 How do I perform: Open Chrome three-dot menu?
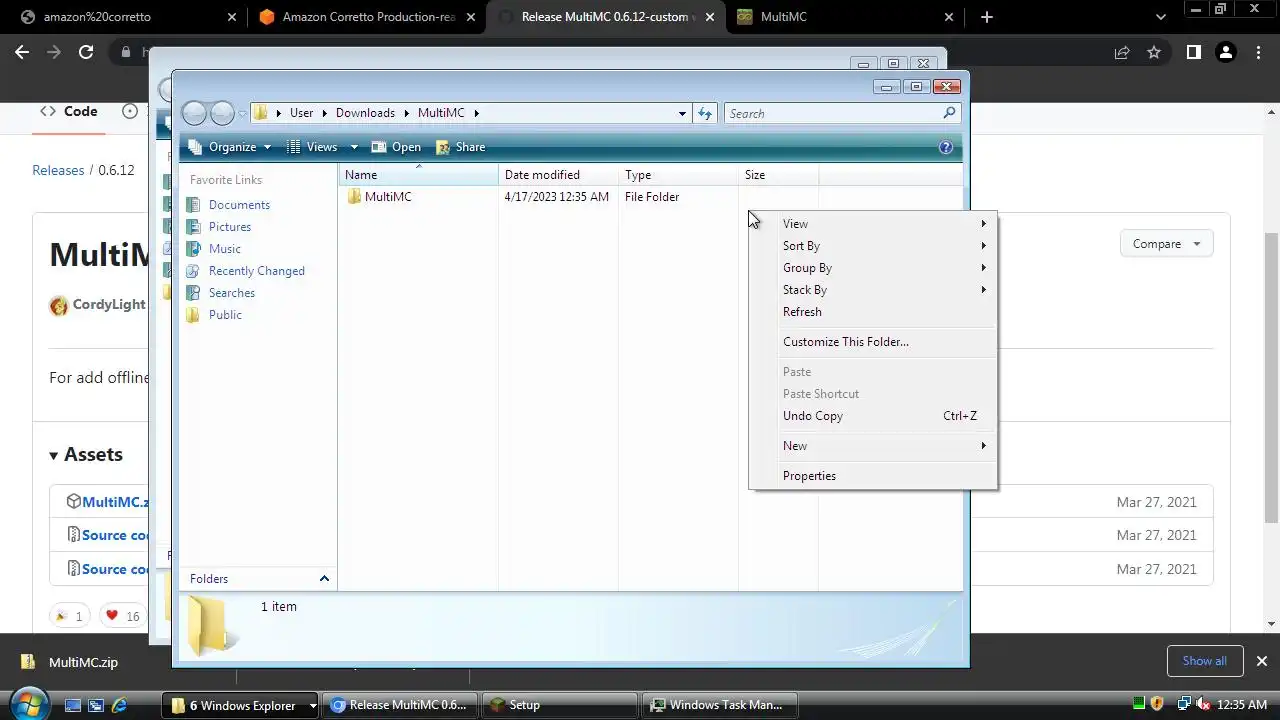pos(1257,52)
